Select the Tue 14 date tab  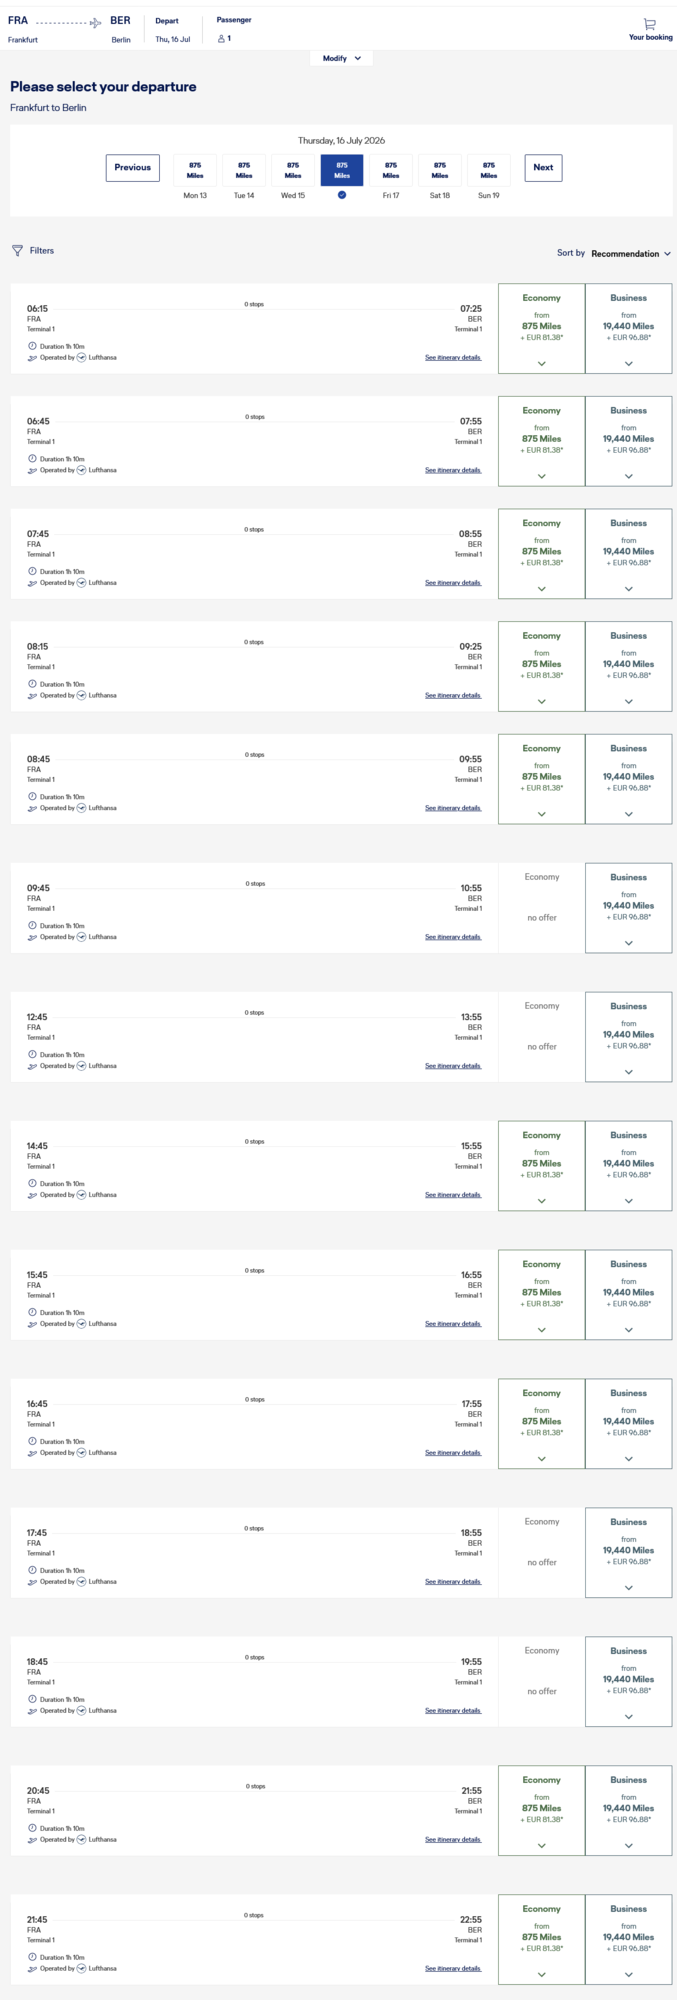pos(244,176)
